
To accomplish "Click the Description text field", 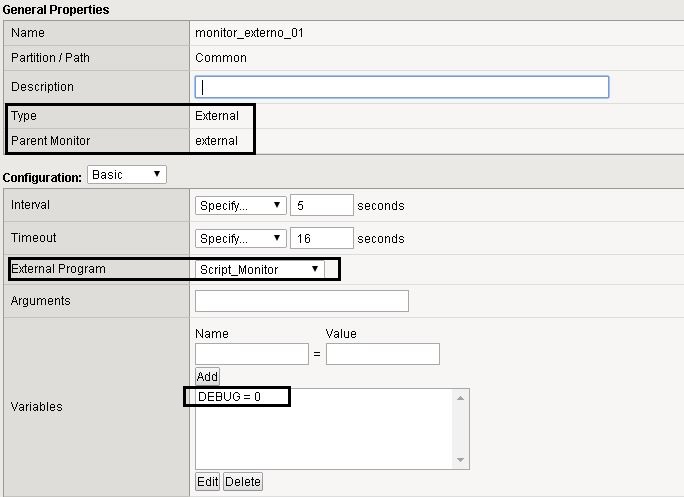I will pyautogui.click(x=402, y=87).
